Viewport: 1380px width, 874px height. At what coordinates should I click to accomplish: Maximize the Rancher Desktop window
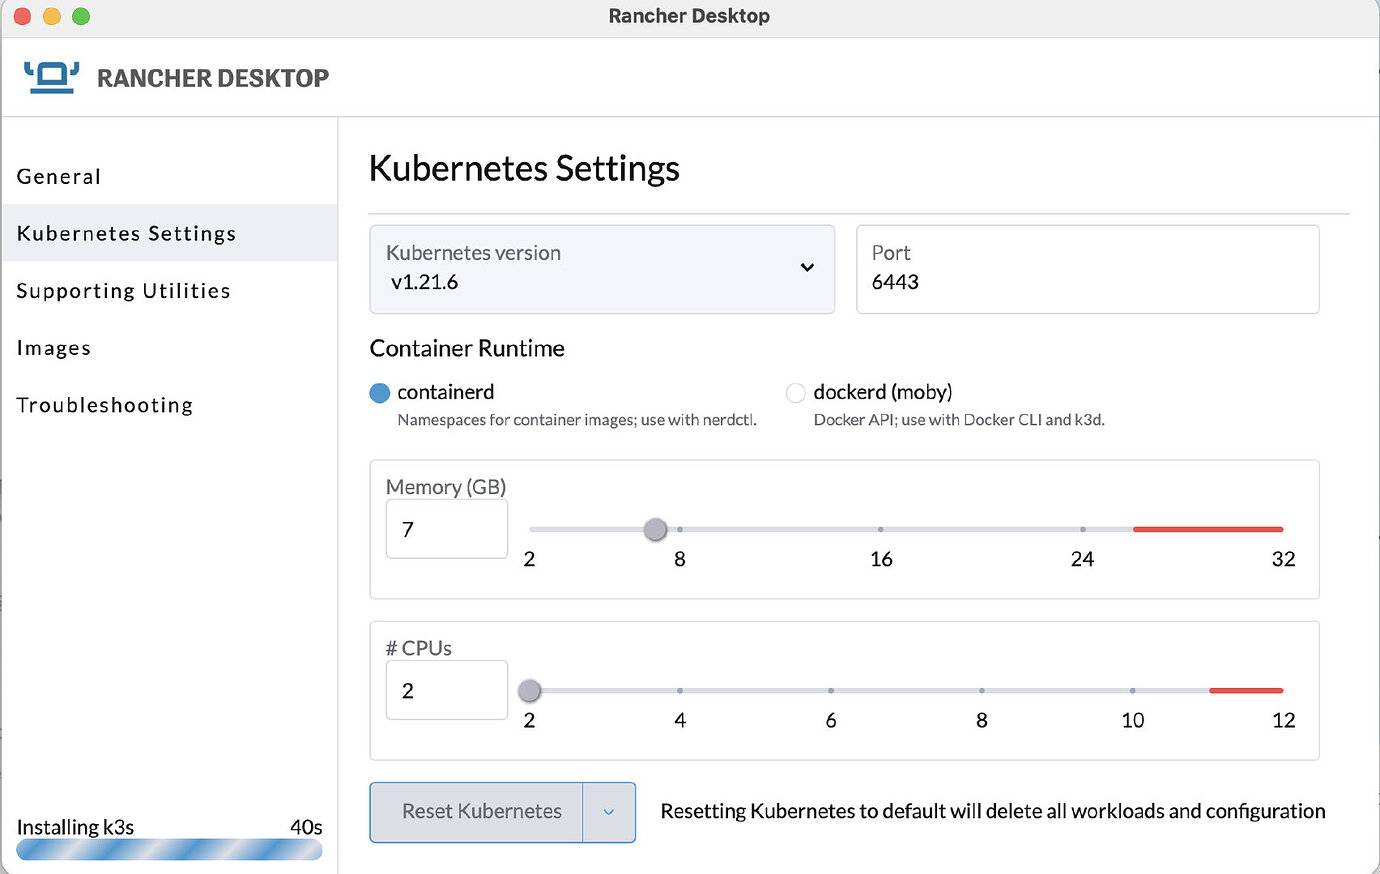click(81, 16)
